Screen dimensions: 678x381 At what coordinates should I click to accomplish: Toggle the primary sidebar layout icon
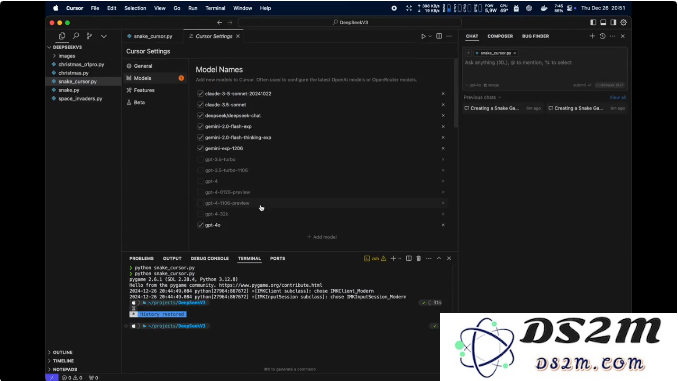593,22
